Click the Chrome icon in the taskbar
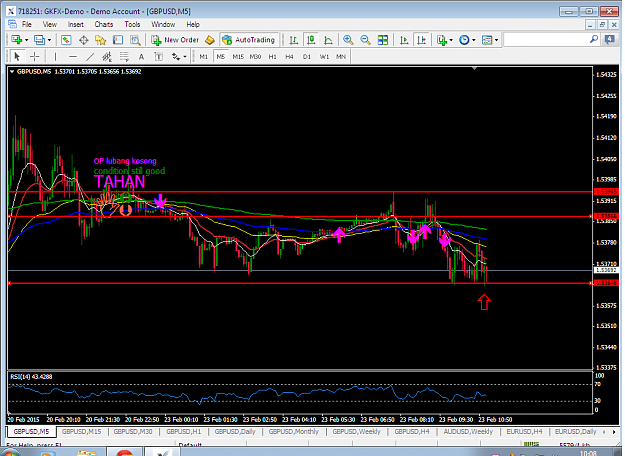The image size is (625, 456). [x=124, y=453]
